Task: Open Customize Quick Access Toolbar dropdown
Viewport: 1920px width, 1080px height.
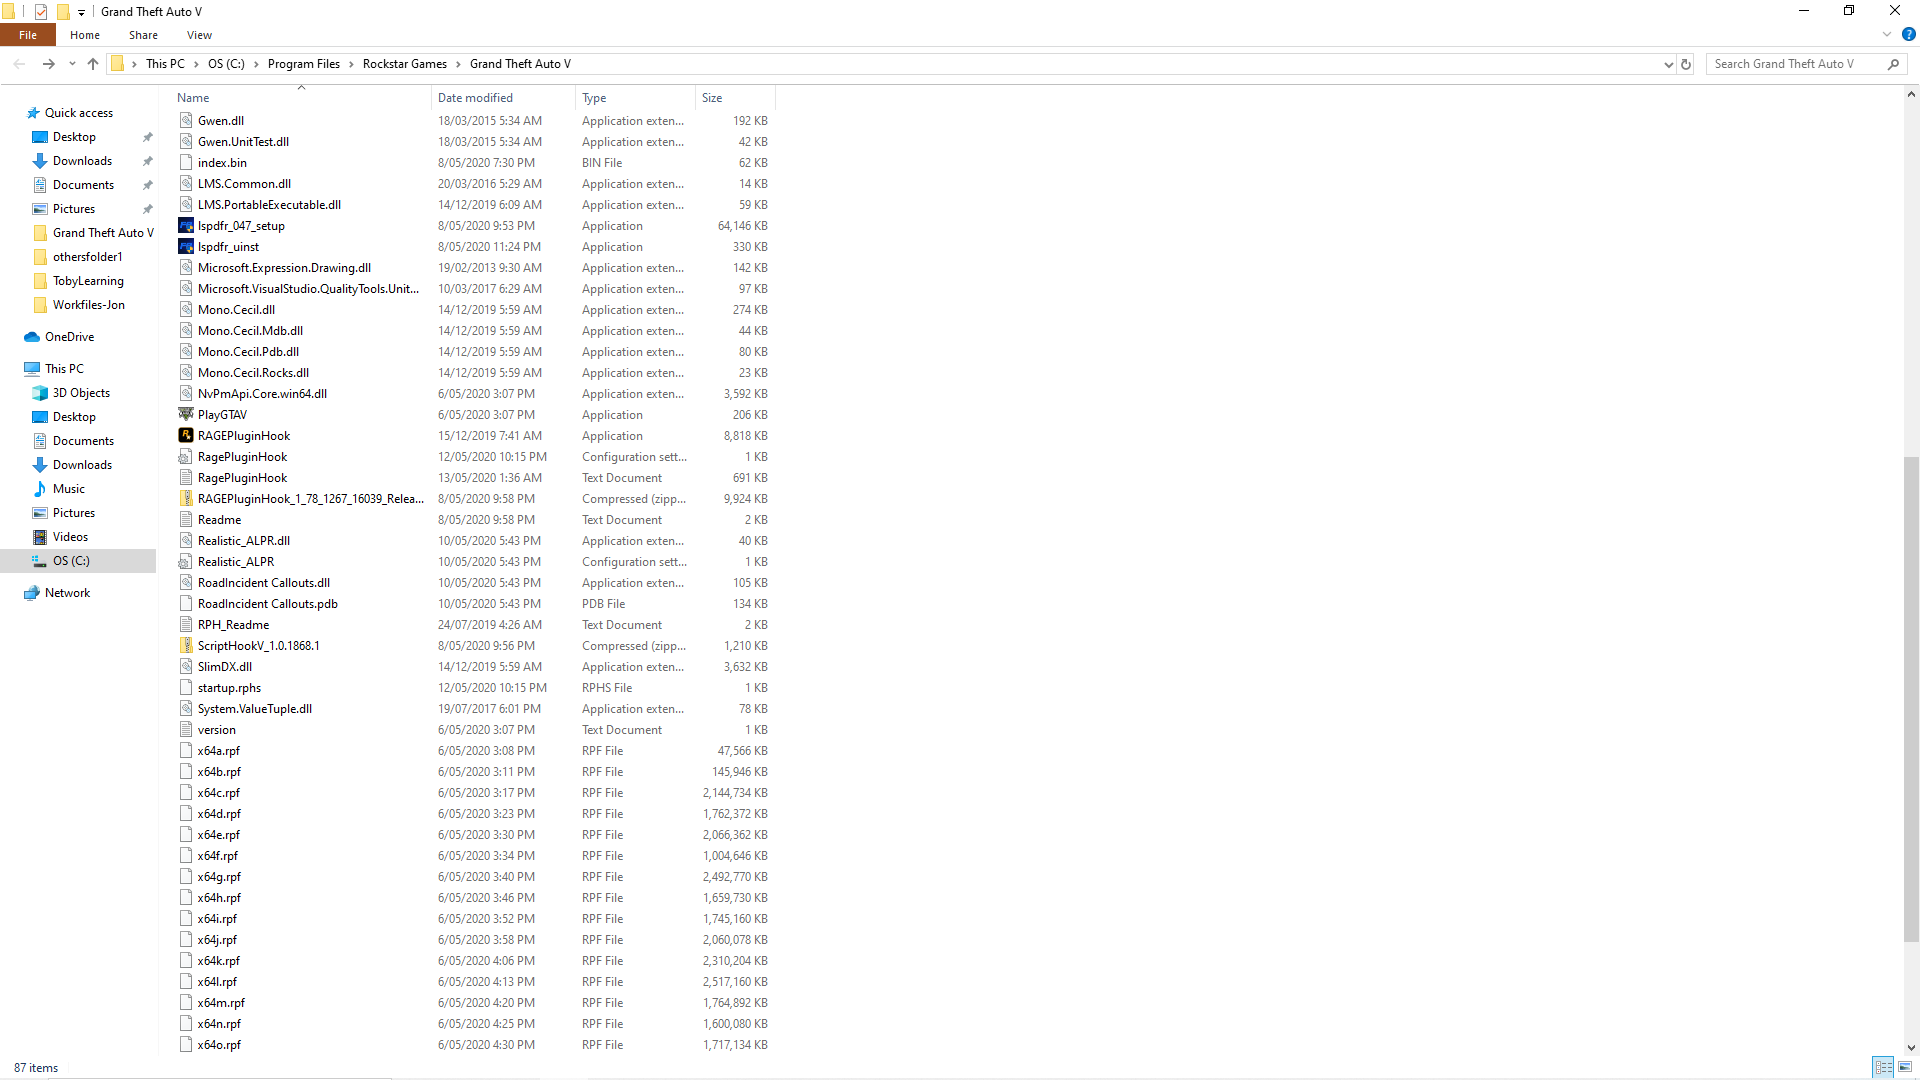Action: point(82,12)
